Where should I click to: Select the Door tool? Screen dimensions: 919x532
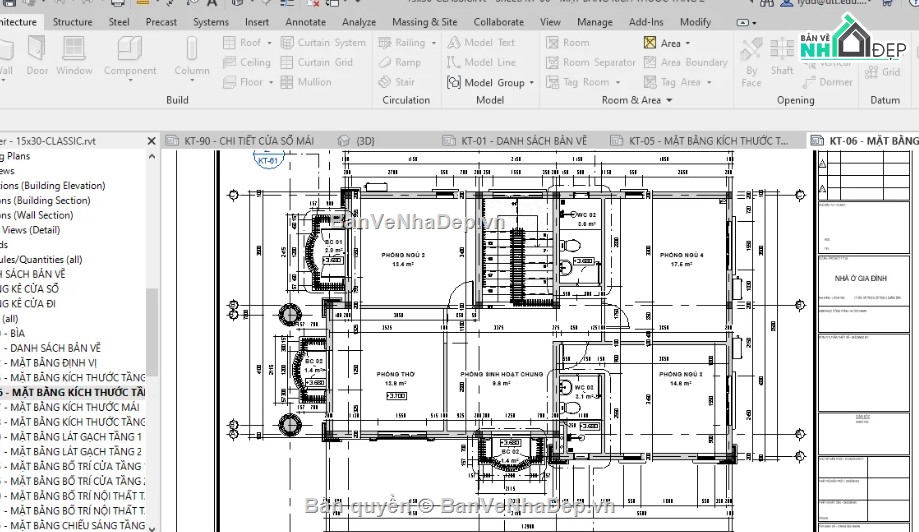pyautogui.click(x=37, y=56)
